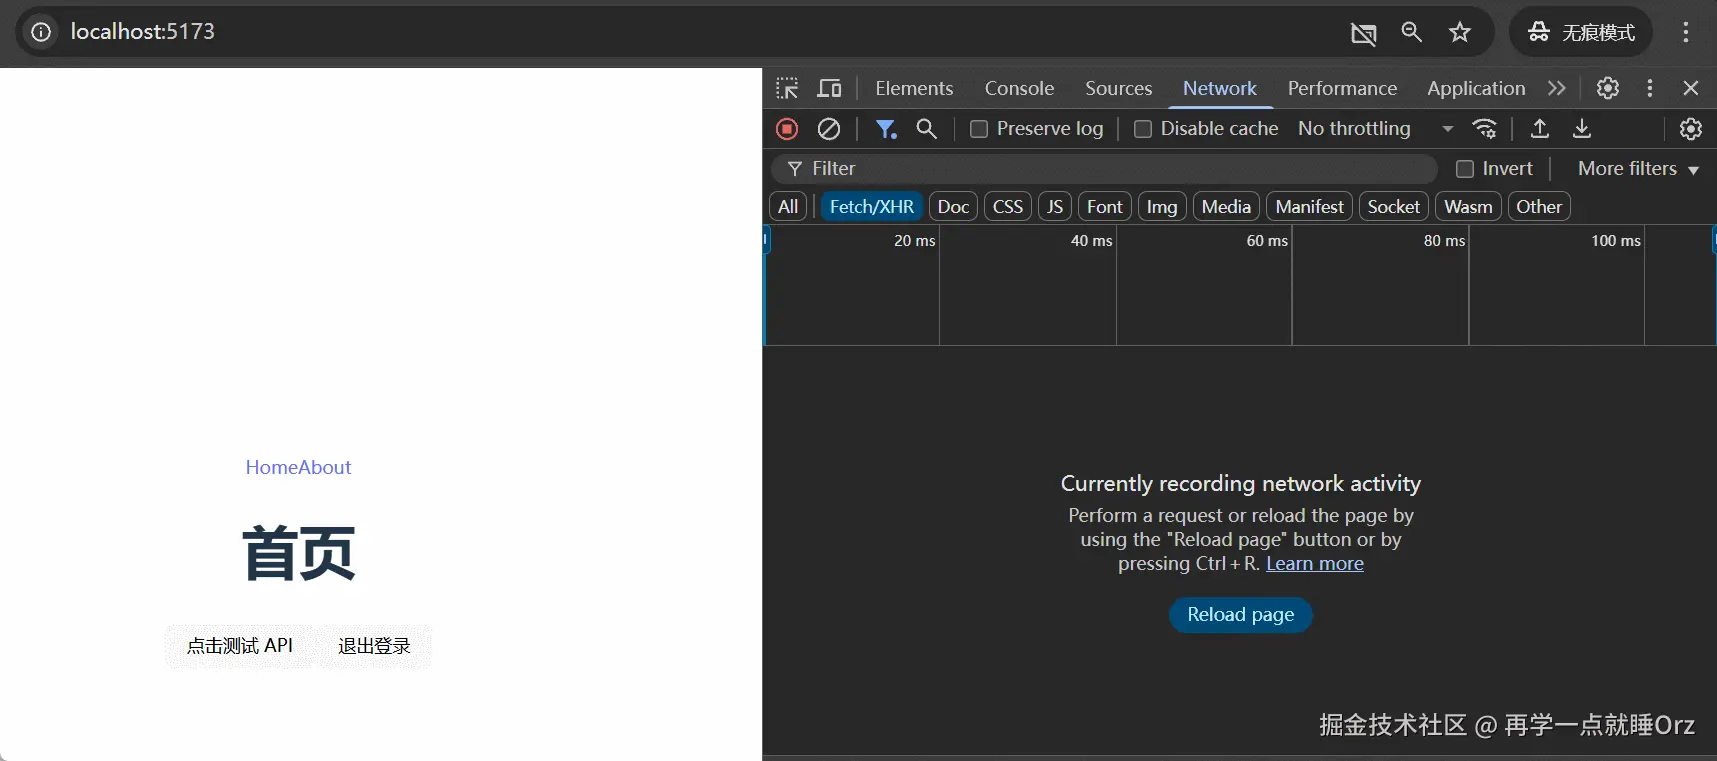
Task: Clear the network log
Action: [x=829, y=129]
